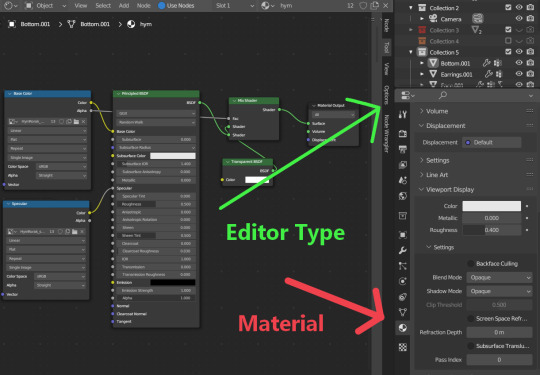Open the Object Constraints properties tab

point(402,296)
